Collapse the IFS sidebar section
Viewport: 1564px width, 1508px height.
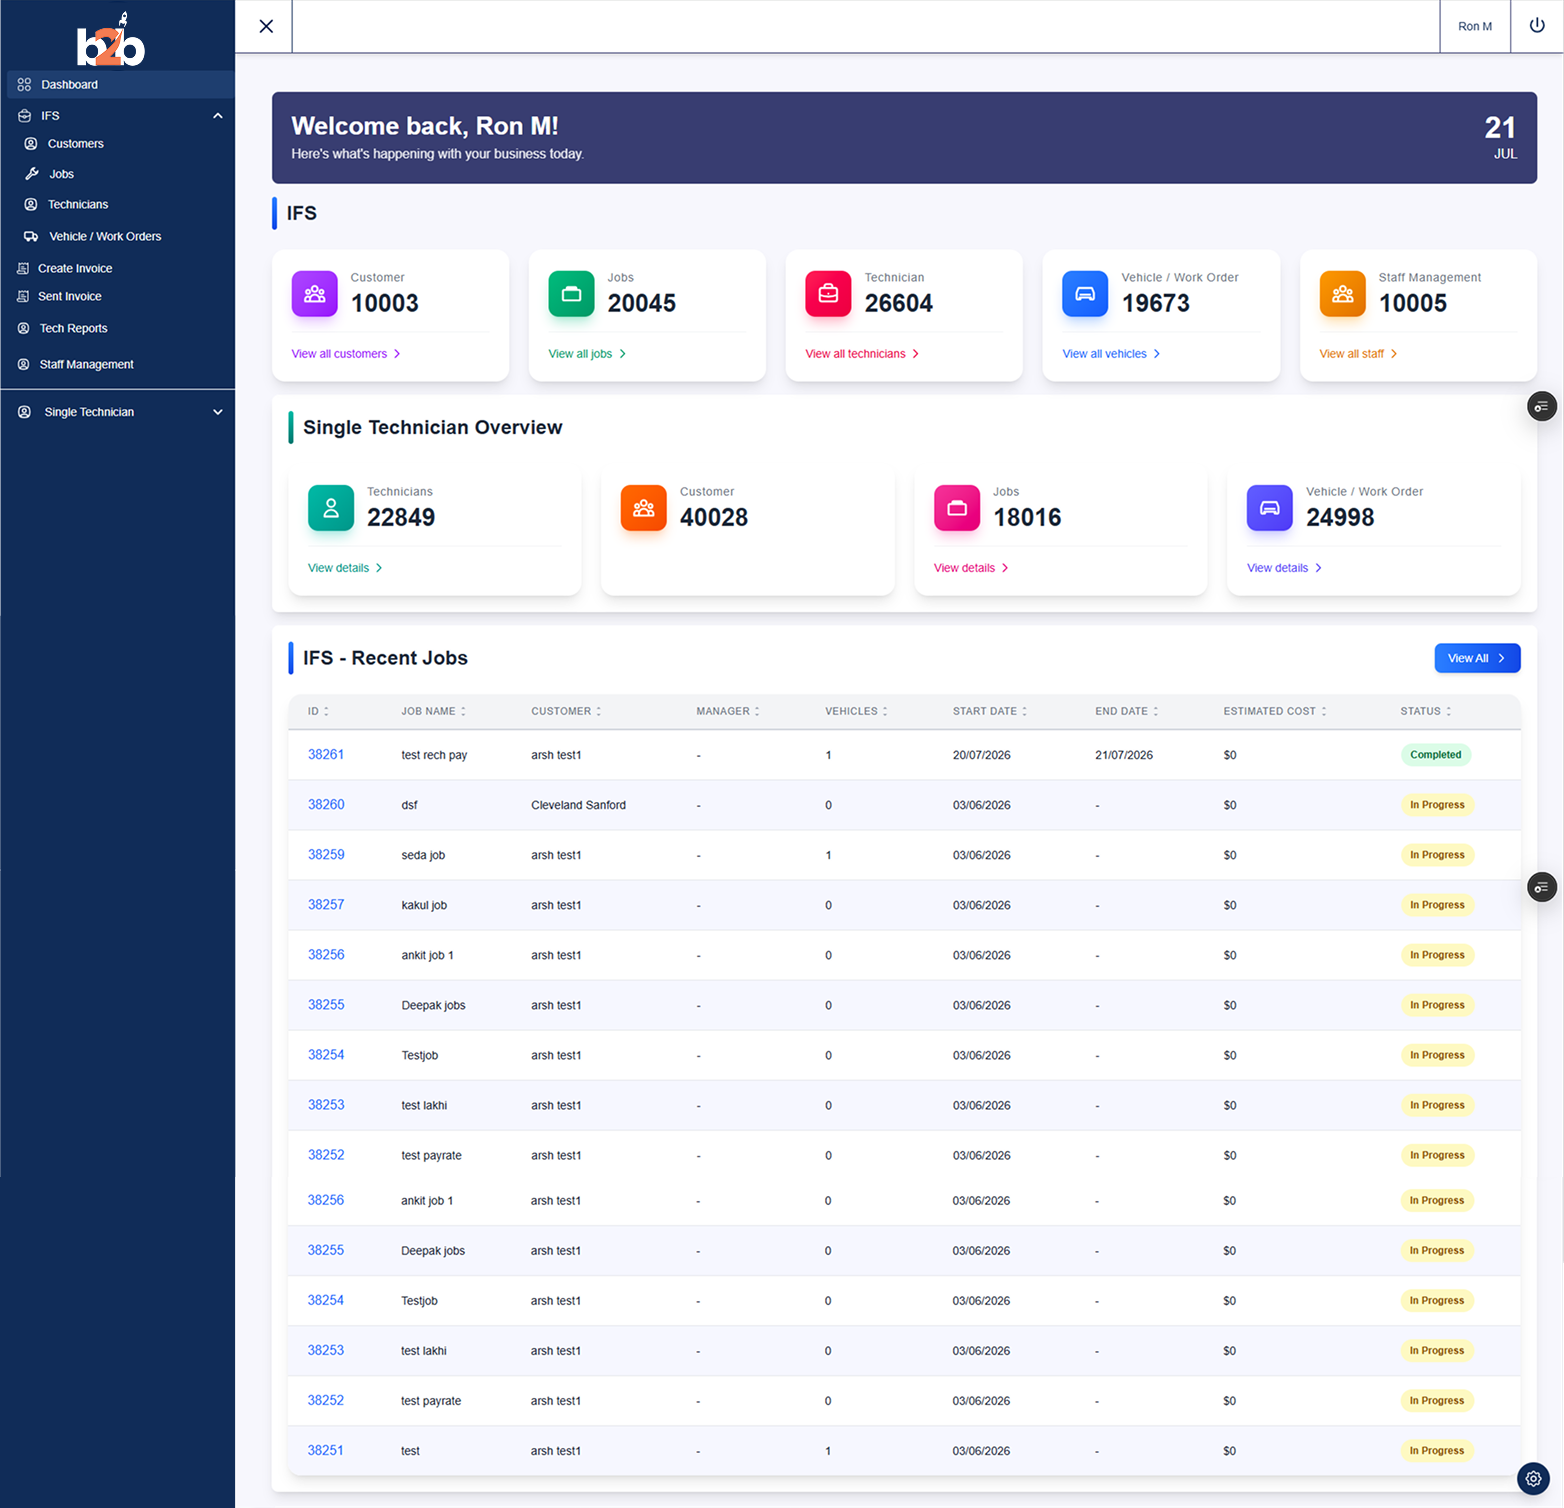click(x=217, y=116)
